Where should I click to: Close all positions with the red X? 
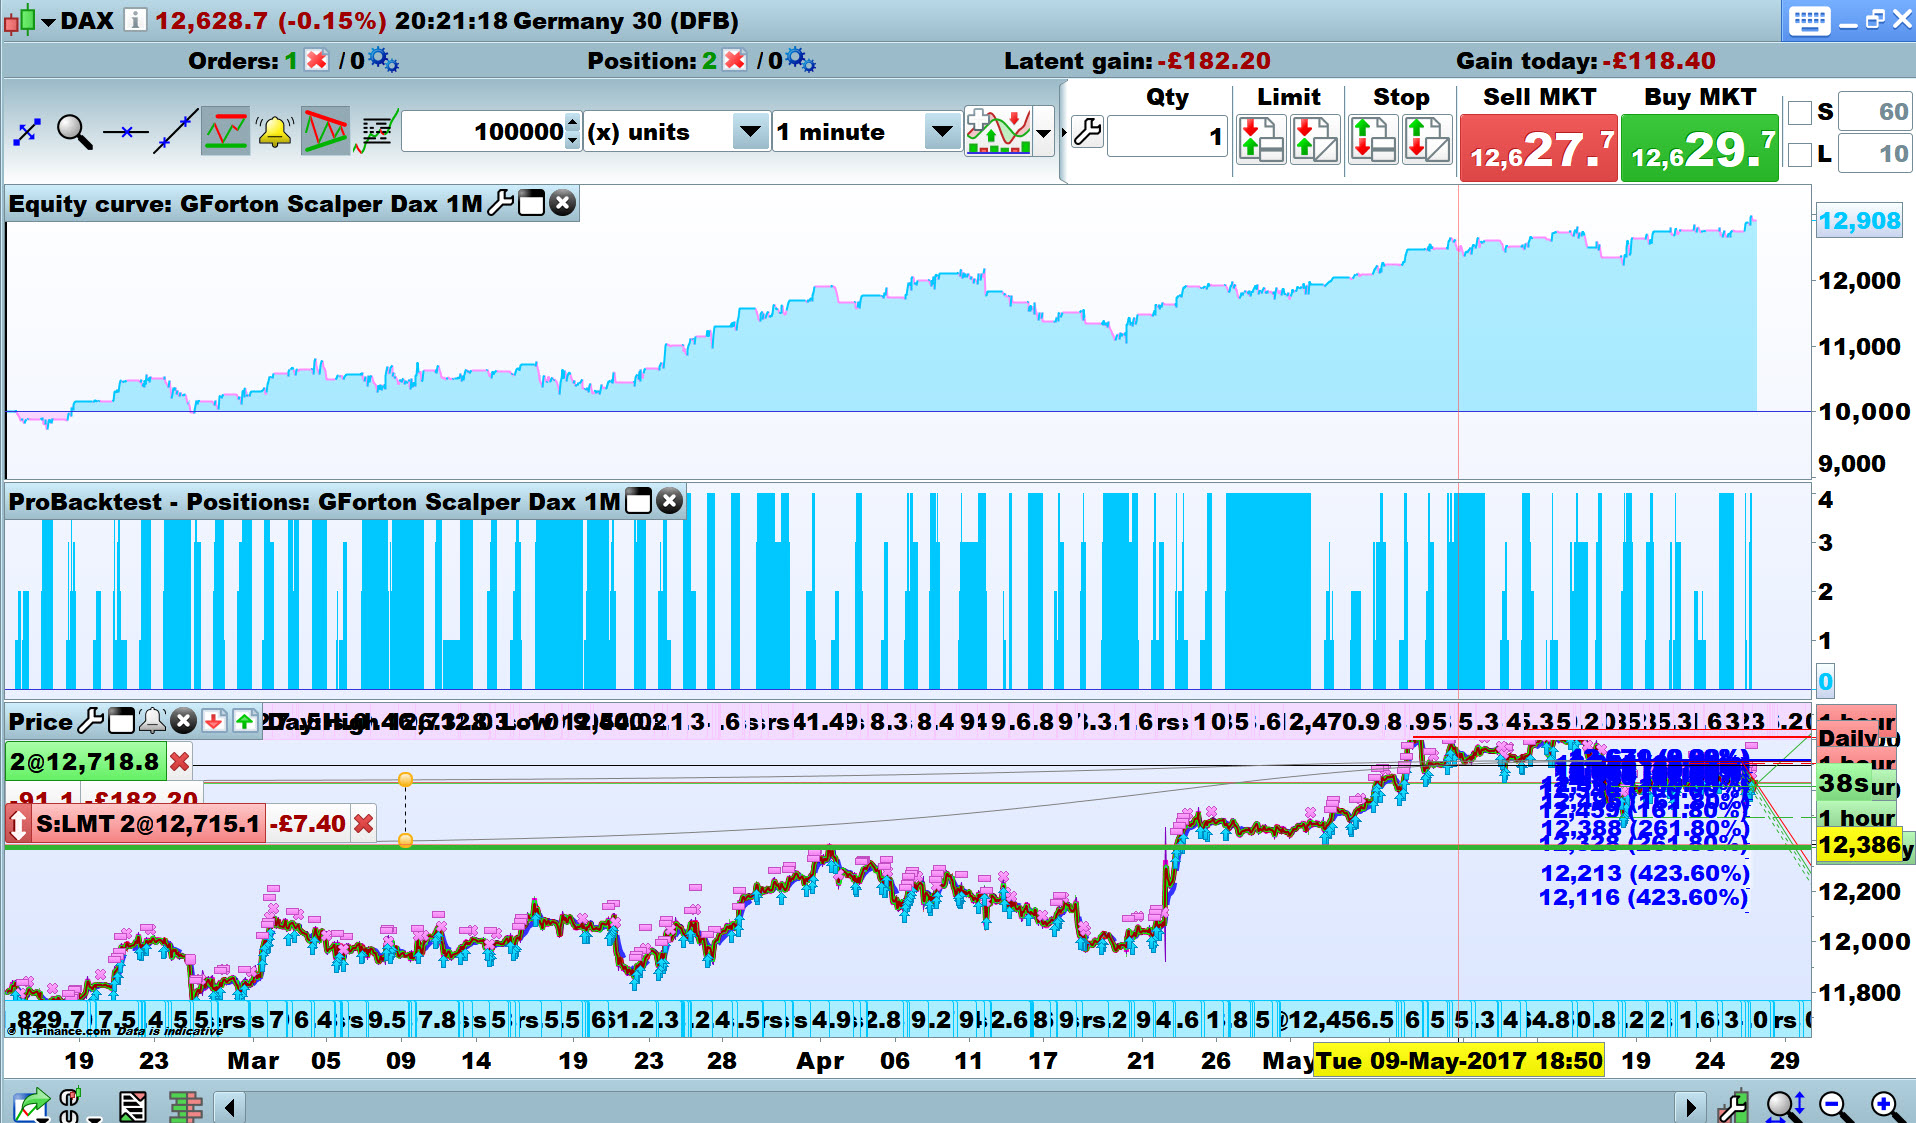(734, 60)
